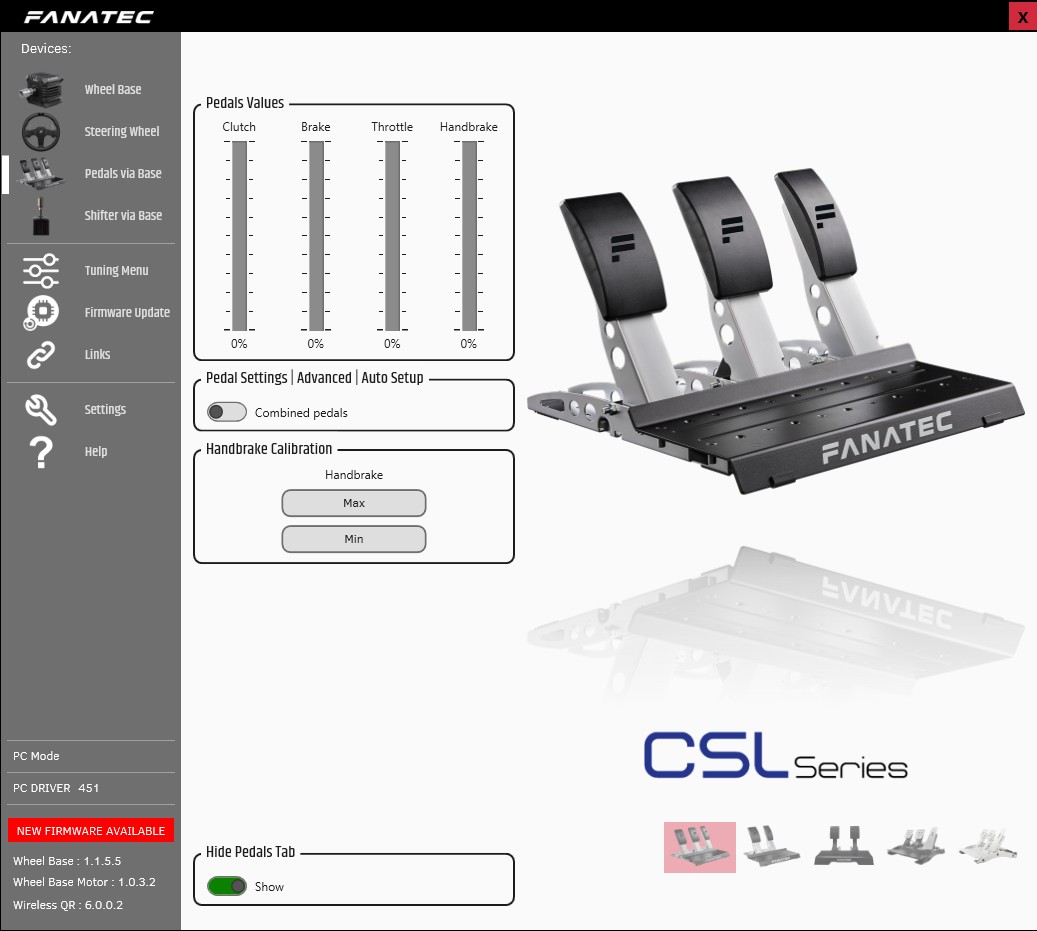Click the Help question mark icon

pyautogui.click(x=41, y=452)
